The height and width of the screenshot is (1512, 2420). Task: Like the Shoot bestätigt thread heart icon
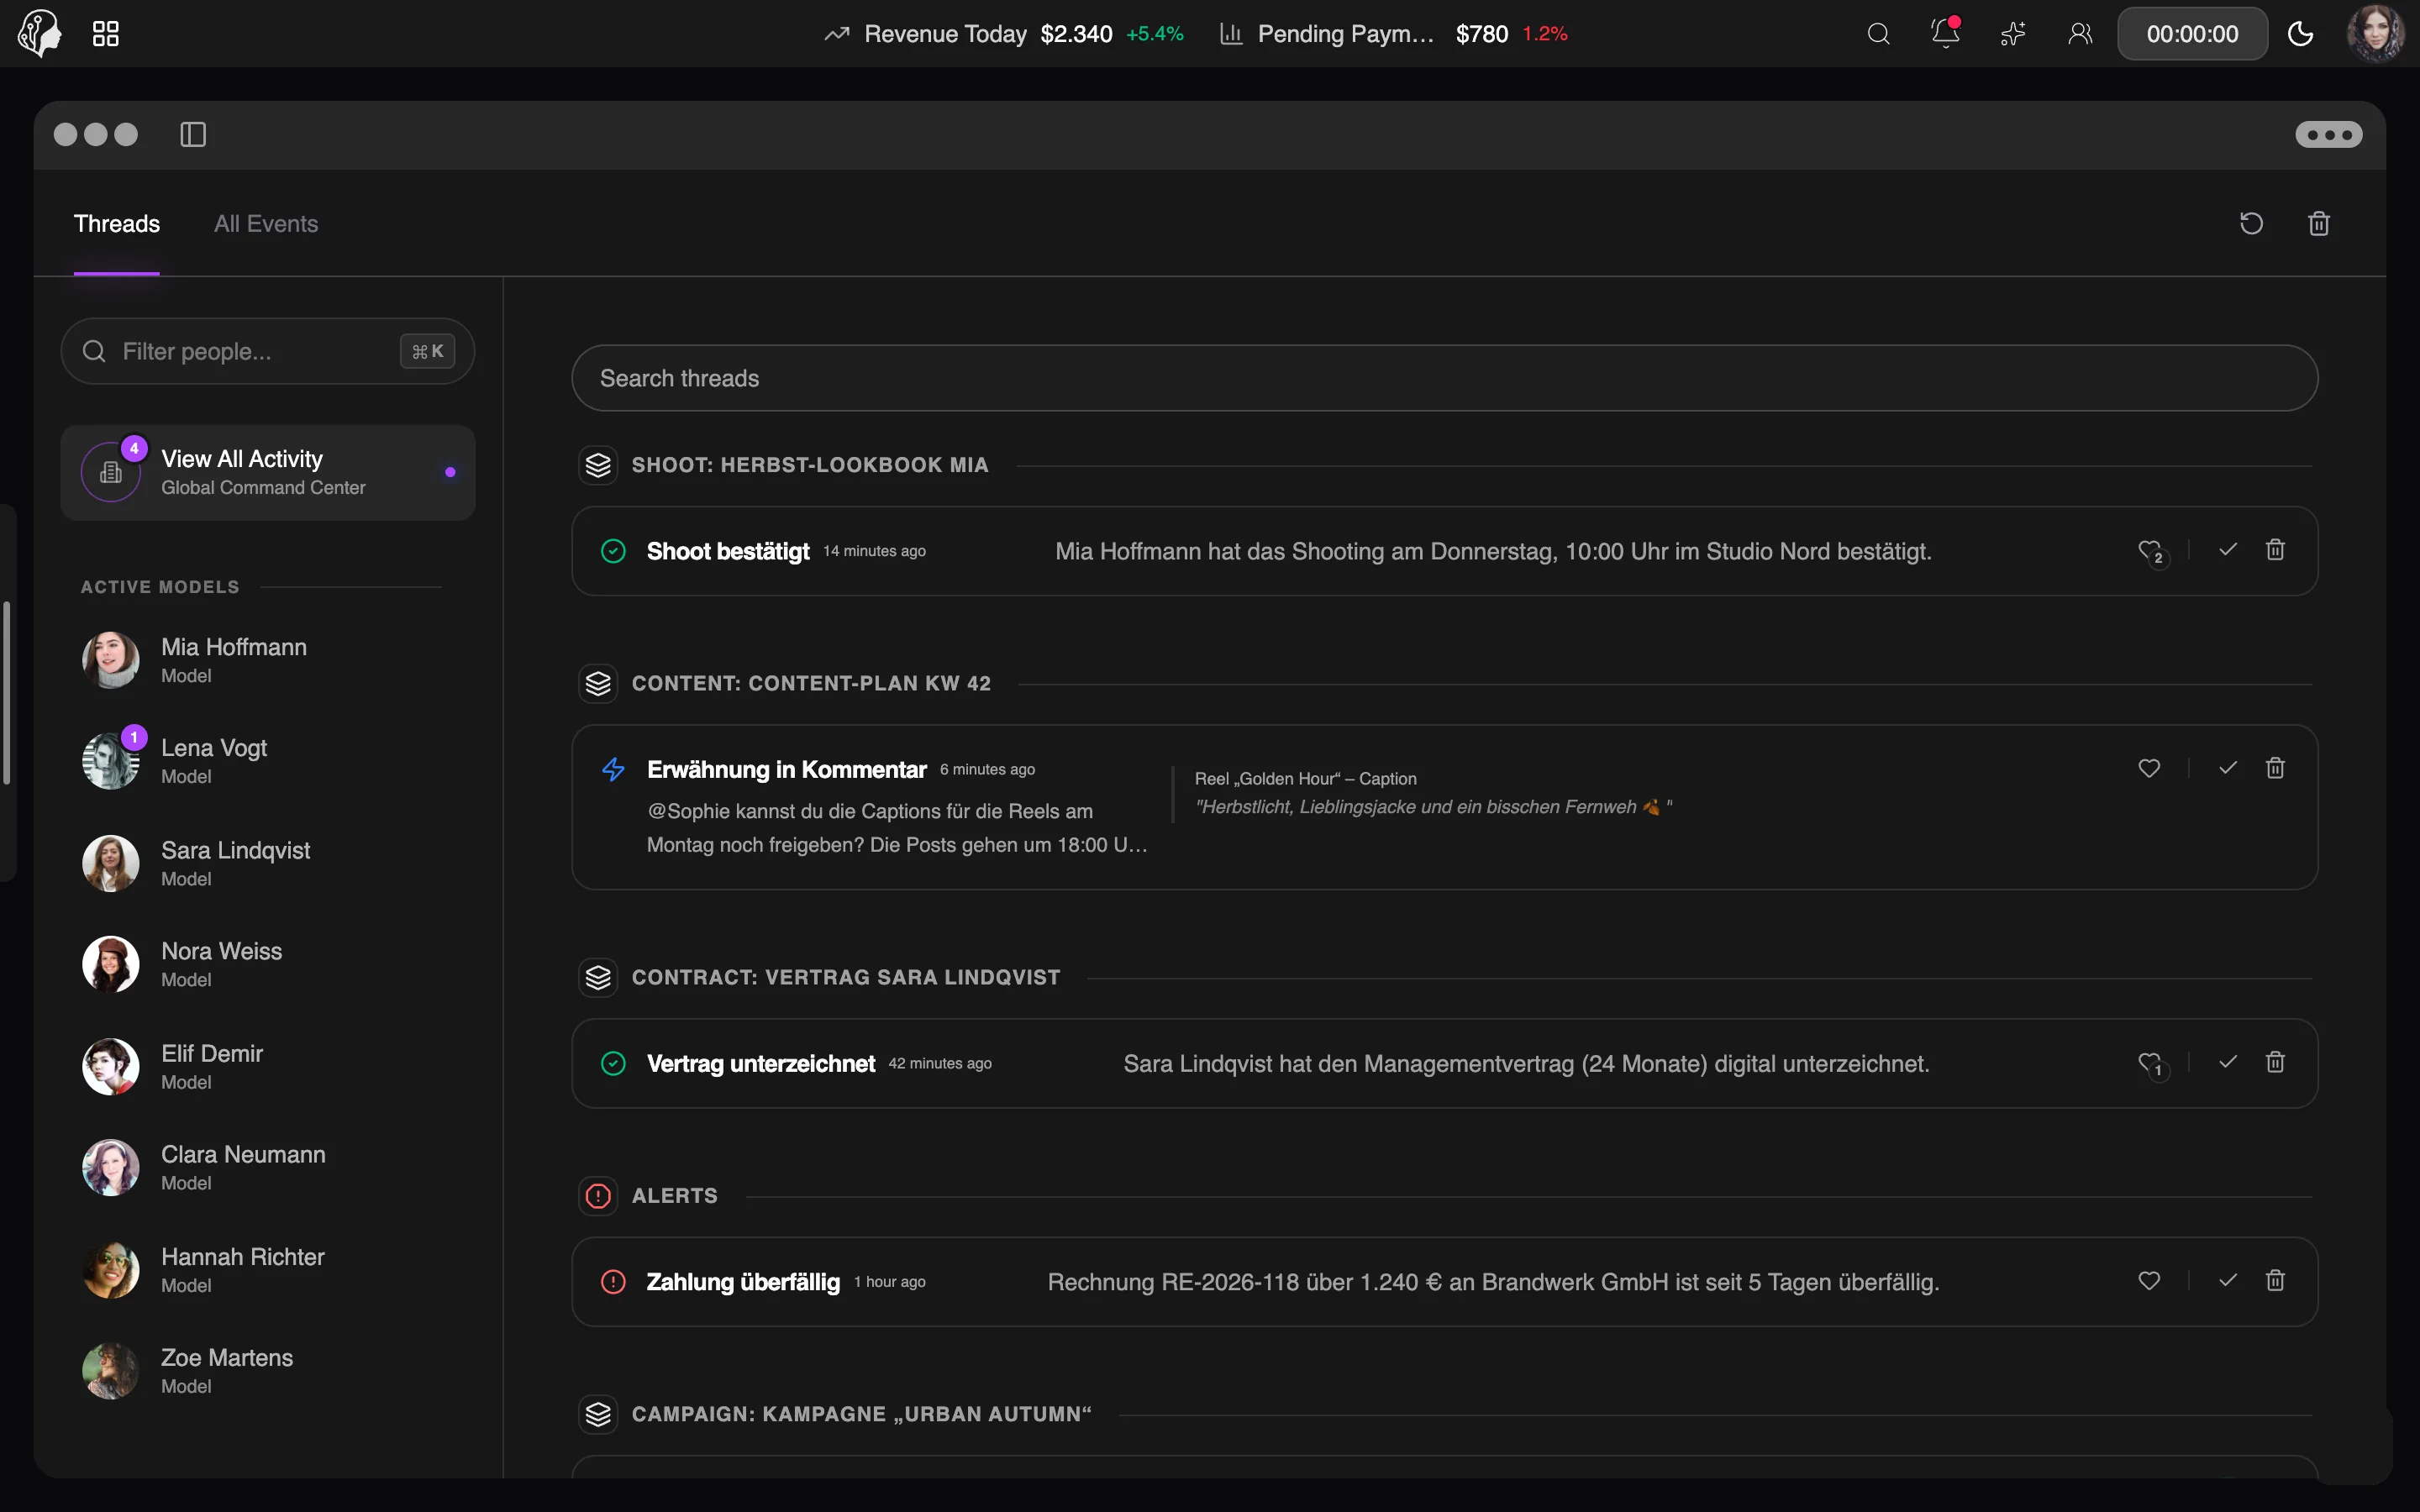pos(2150,551)
